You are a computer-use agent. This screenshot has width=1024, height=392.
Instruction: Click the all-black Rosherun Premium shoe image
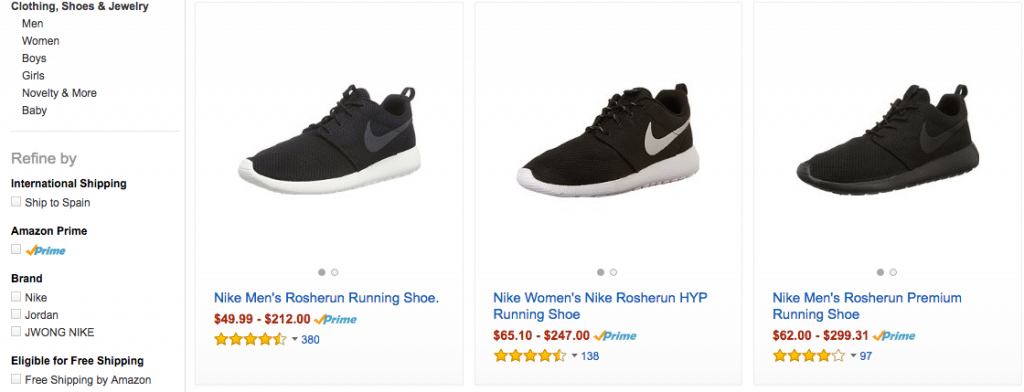[888, 137]
